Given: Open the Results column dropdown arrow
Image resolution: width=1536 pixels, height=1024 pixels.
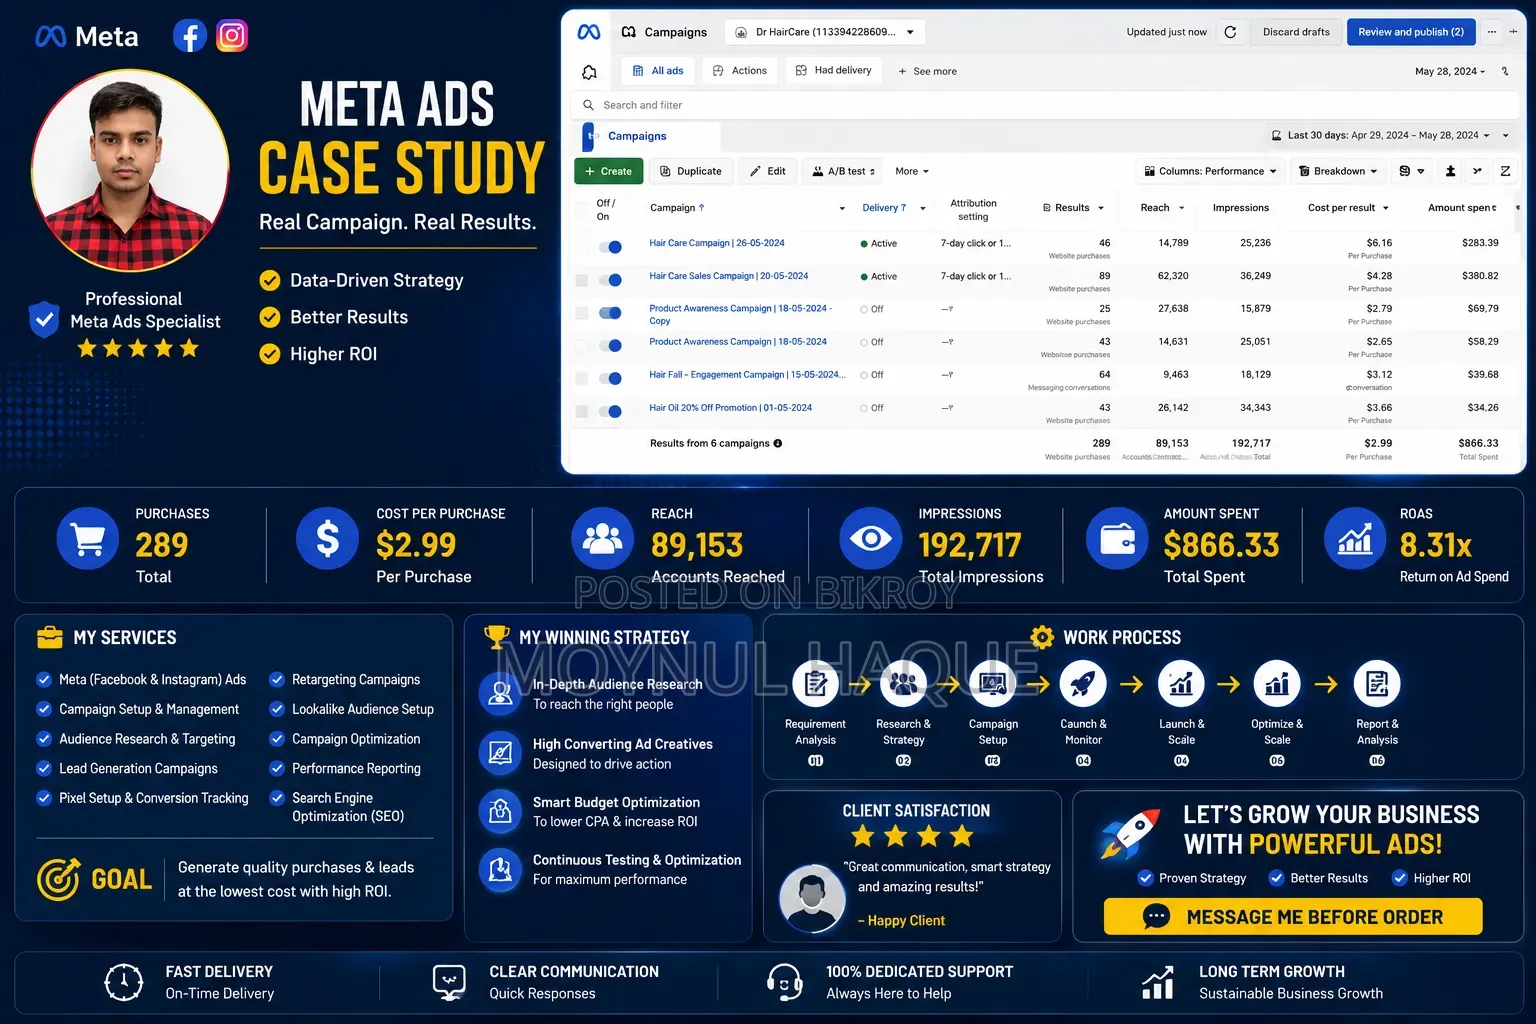Looking at the screenshot, I should click(x=1101, y=208).
